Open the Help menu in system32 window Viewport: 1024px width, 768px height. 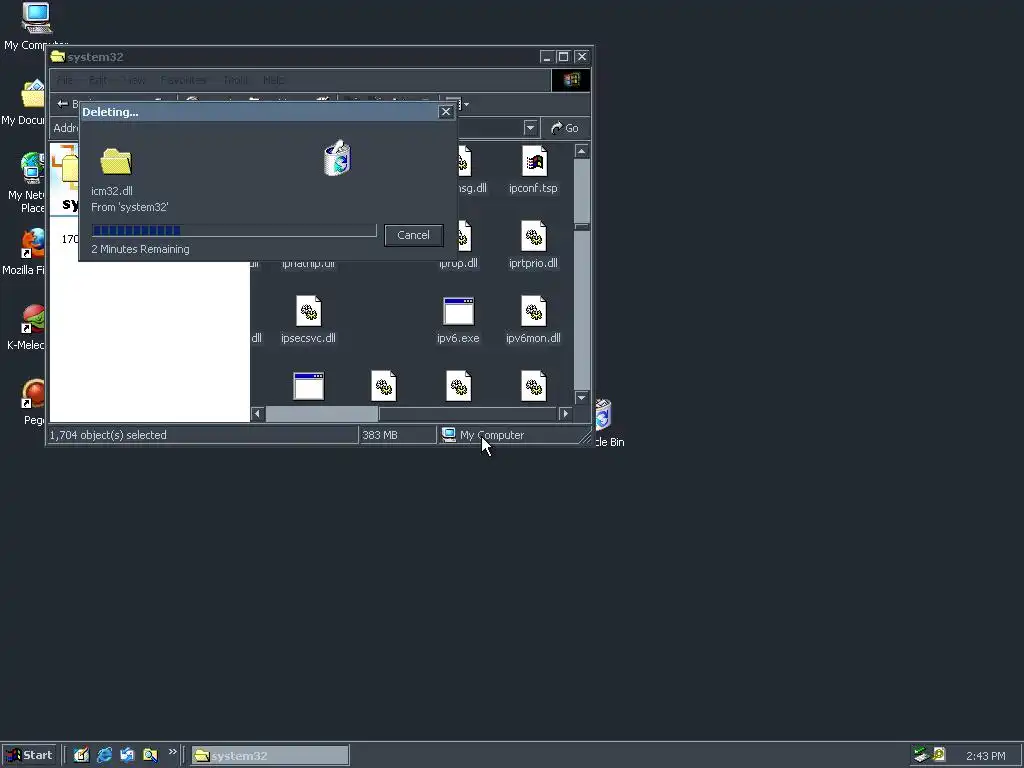click(274, 80)
